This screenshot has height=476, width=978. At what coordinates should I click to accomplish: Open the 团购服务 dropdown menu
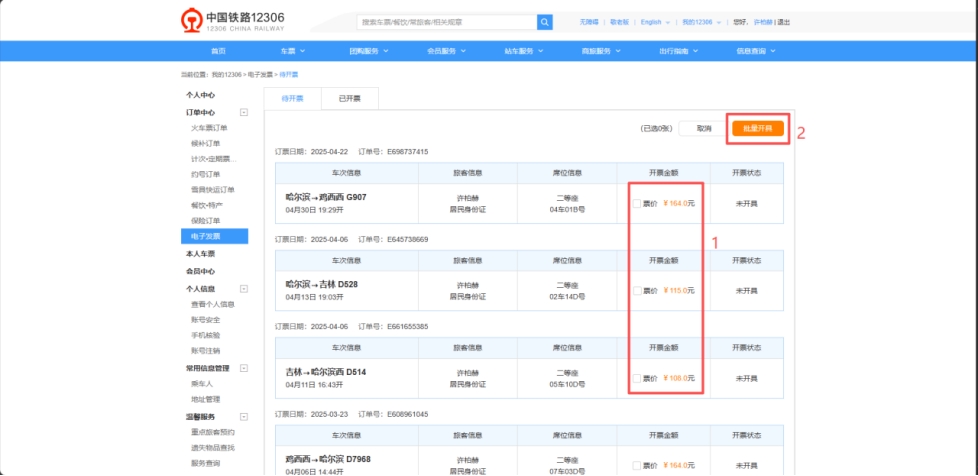[x=369, y=51]
